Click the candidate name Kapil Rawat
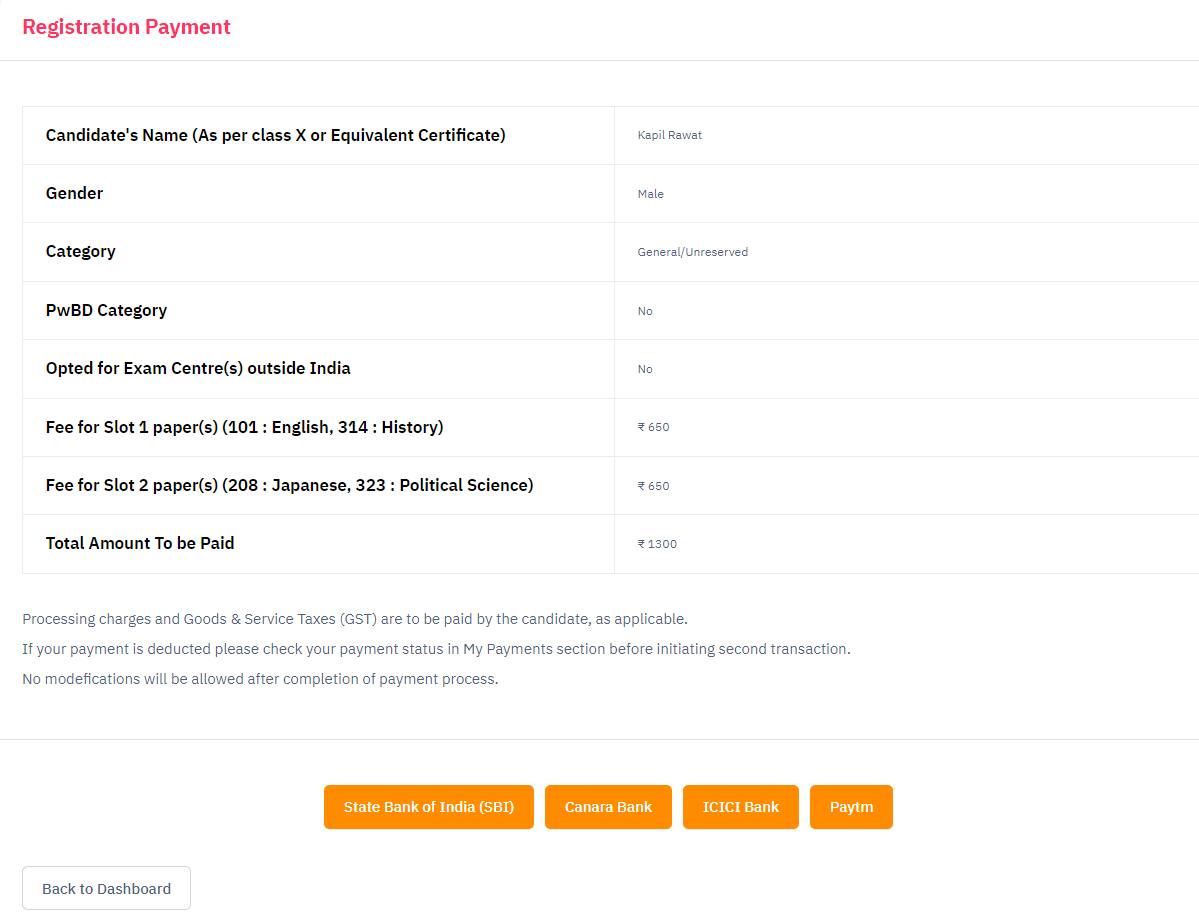 click(669, 135)
